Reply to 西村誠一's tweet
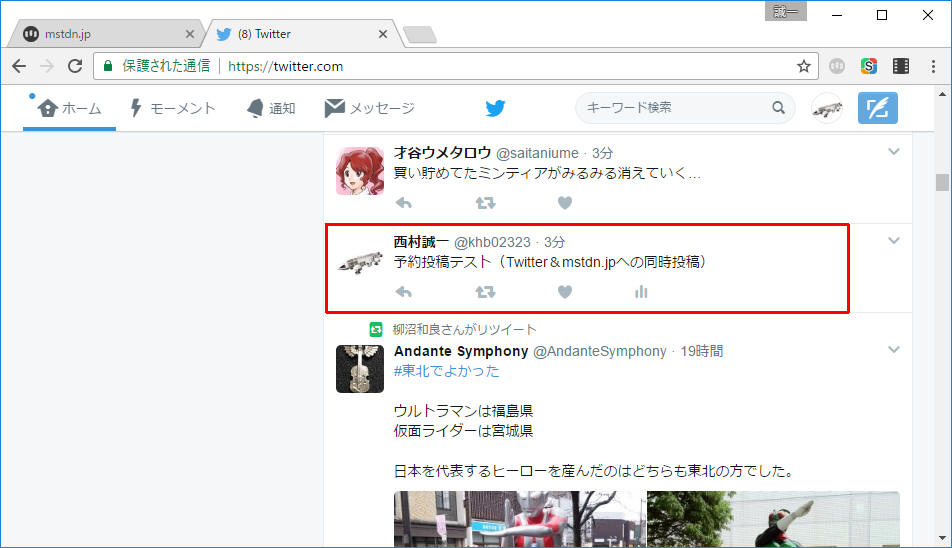Viewport: 952px width, 548px height. (x=404, y=292)
